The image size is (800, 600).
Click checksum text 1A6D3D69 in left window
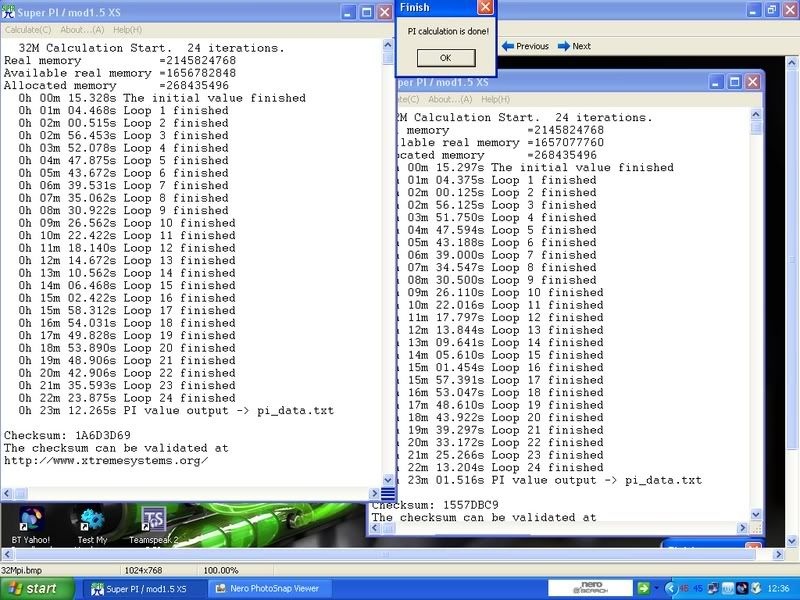click(x=103, y=436)
